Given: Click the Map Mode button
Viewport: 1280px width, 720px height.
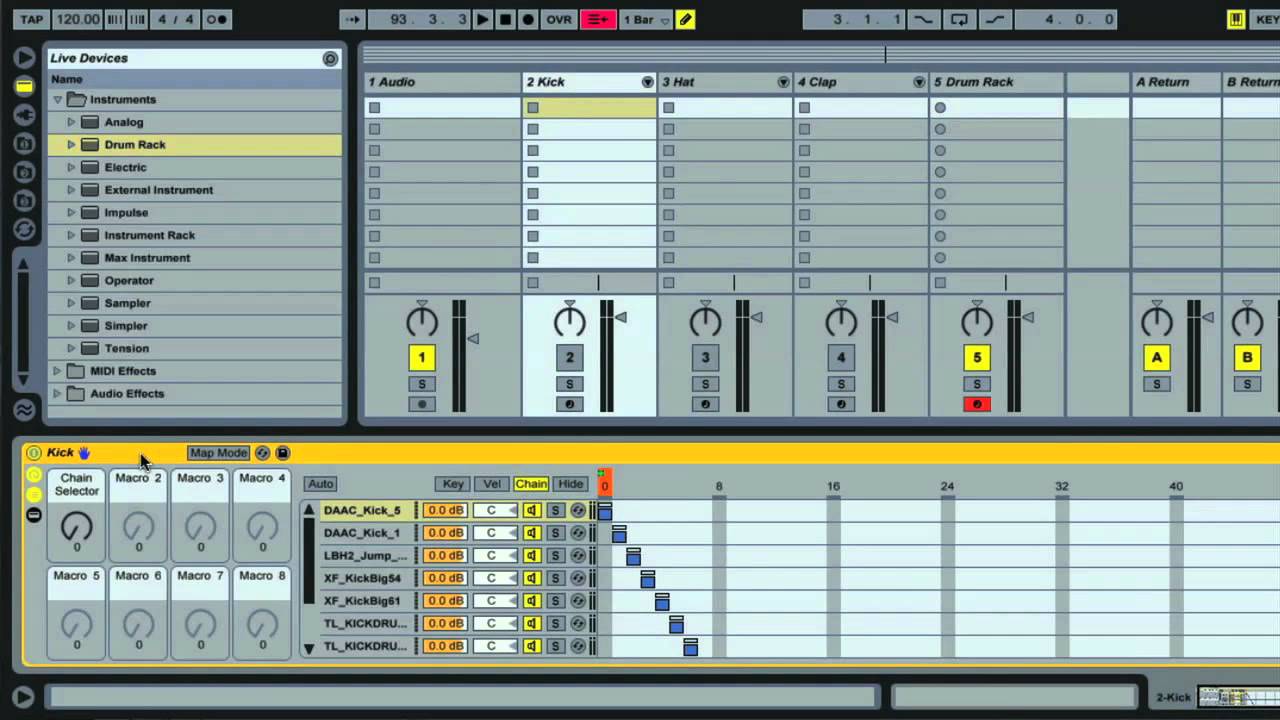Looking at the screenshot, I should tap(218, 453).
